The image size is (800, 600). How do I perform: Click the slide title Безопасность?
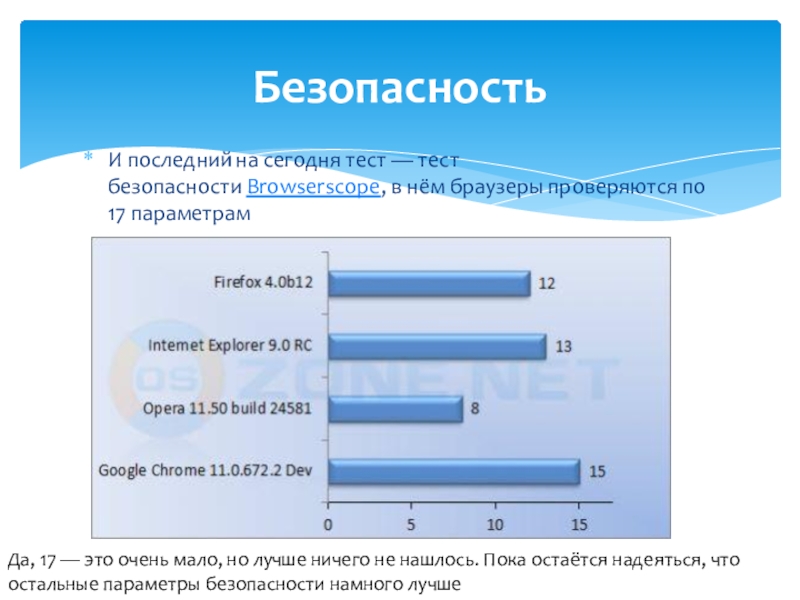tap(399, 87)
